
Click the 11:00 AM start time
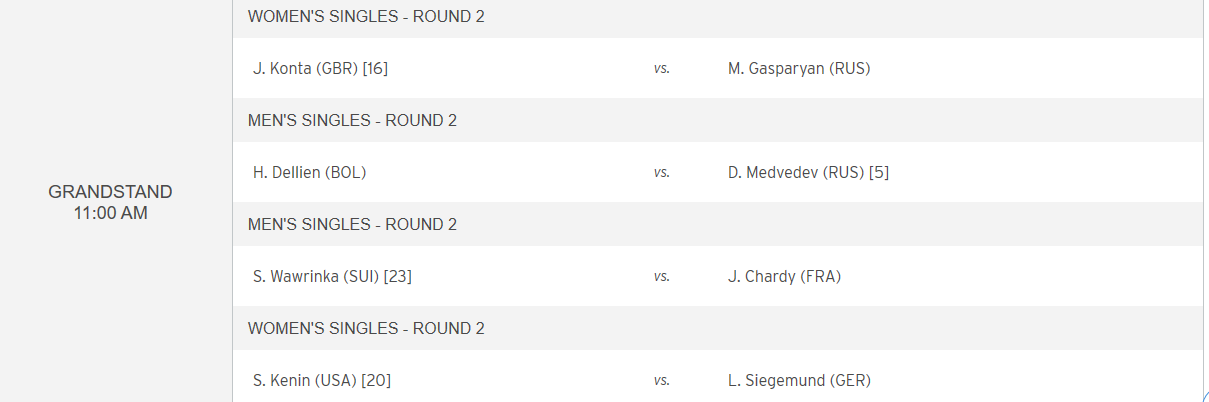pyautogui.click(x=110, y=213)
